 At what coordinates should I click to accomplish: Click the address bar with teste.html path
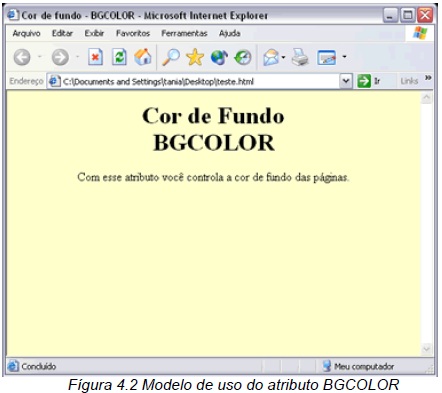[199, 81]
